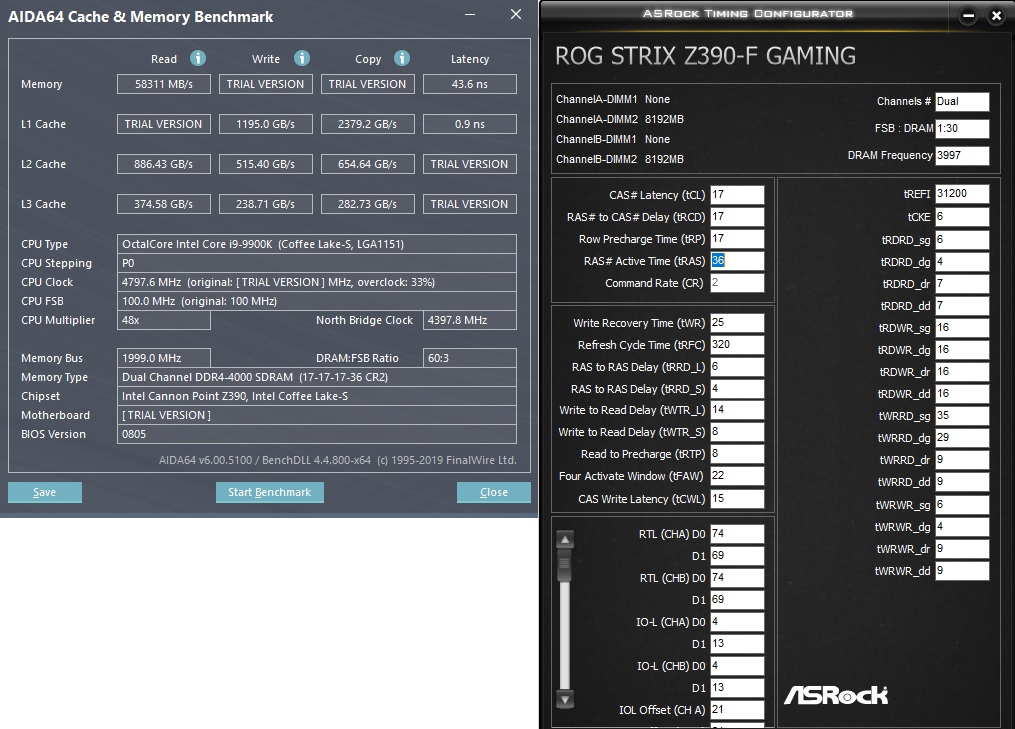Close the ASRock Timing Configurator window
The width and height of the screenshot is (1015, 729).
(997, 16)
